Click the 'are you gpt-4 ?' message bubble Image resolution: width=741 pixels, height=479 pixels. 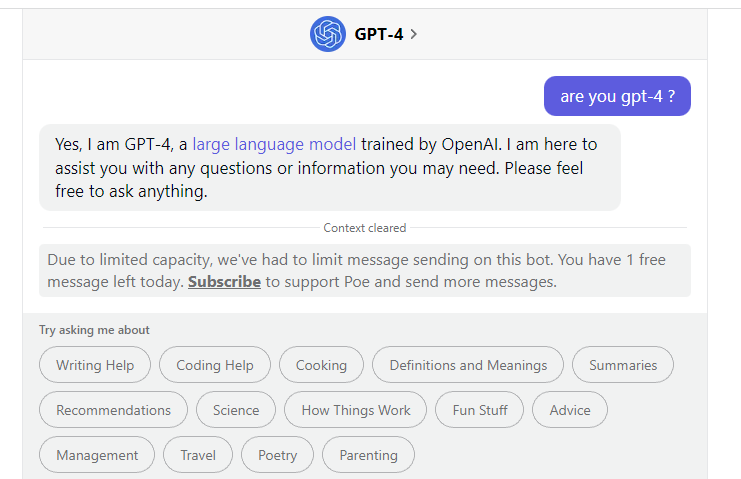pyautogui.click(x=617, y=96)
